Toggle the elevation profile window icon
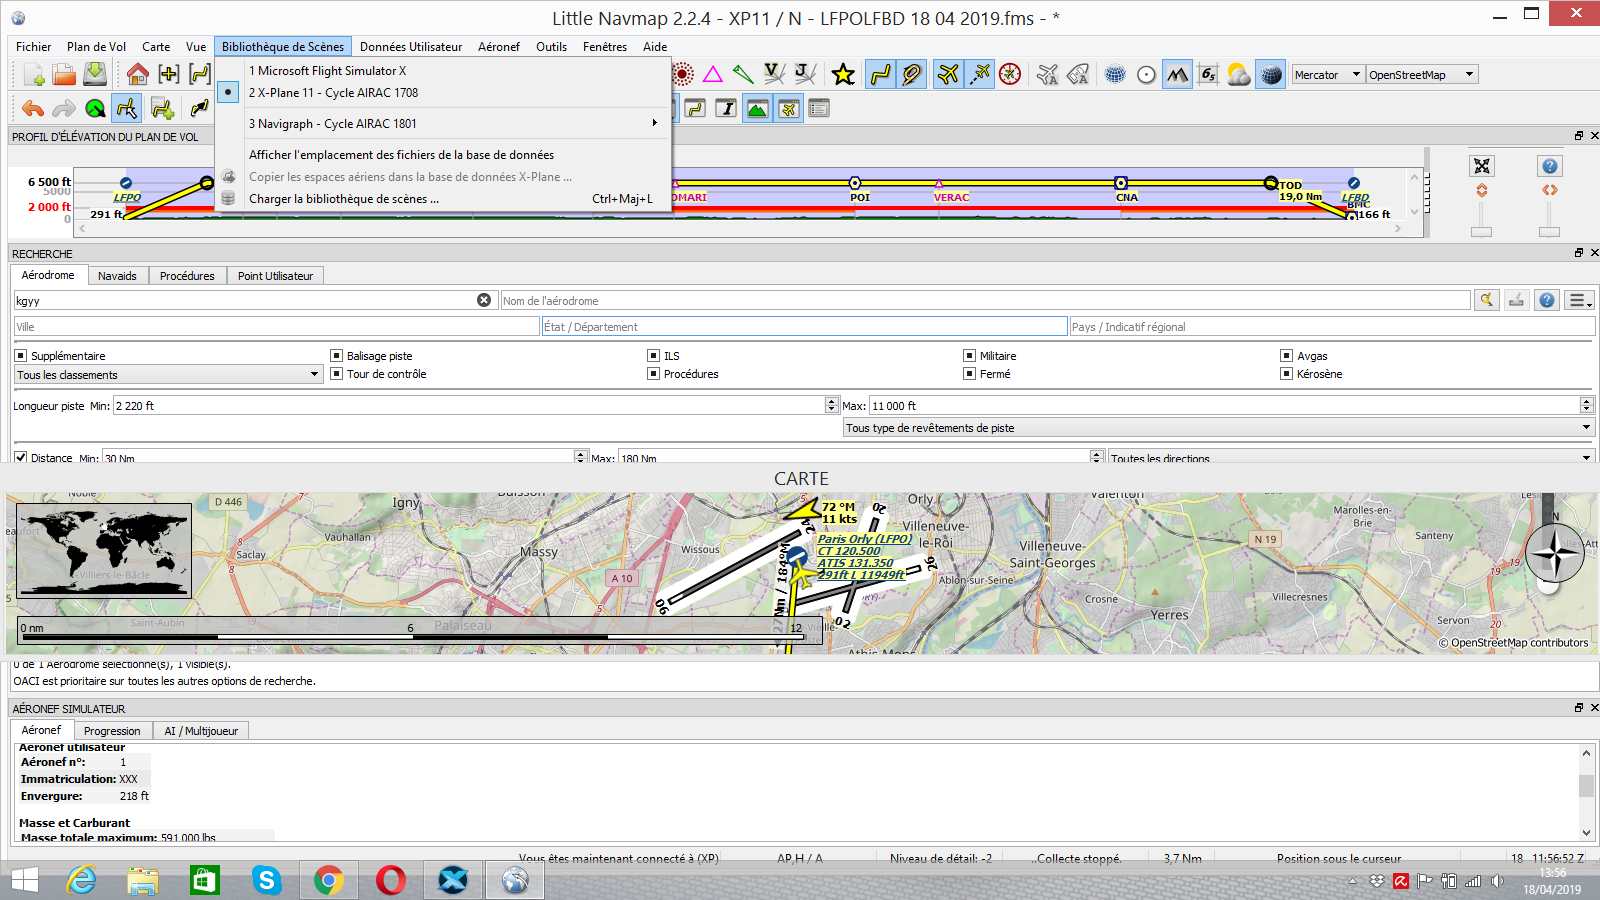The height and width of the screenshot is (900, 1600). (757, 108)
